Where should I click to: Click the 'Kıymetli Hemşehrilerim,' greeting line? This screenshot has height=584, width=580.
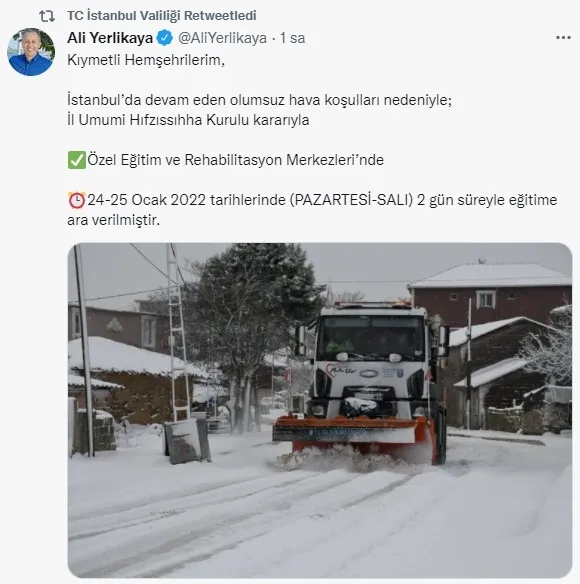click(146, 60)
